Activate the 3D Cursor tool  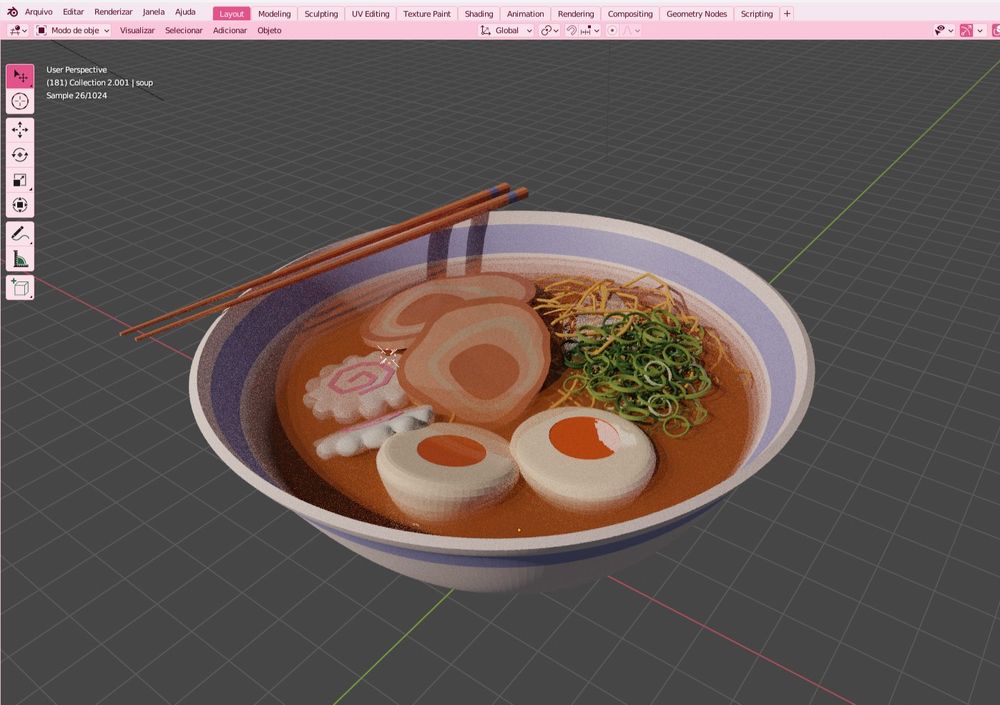tap(20, 101)
